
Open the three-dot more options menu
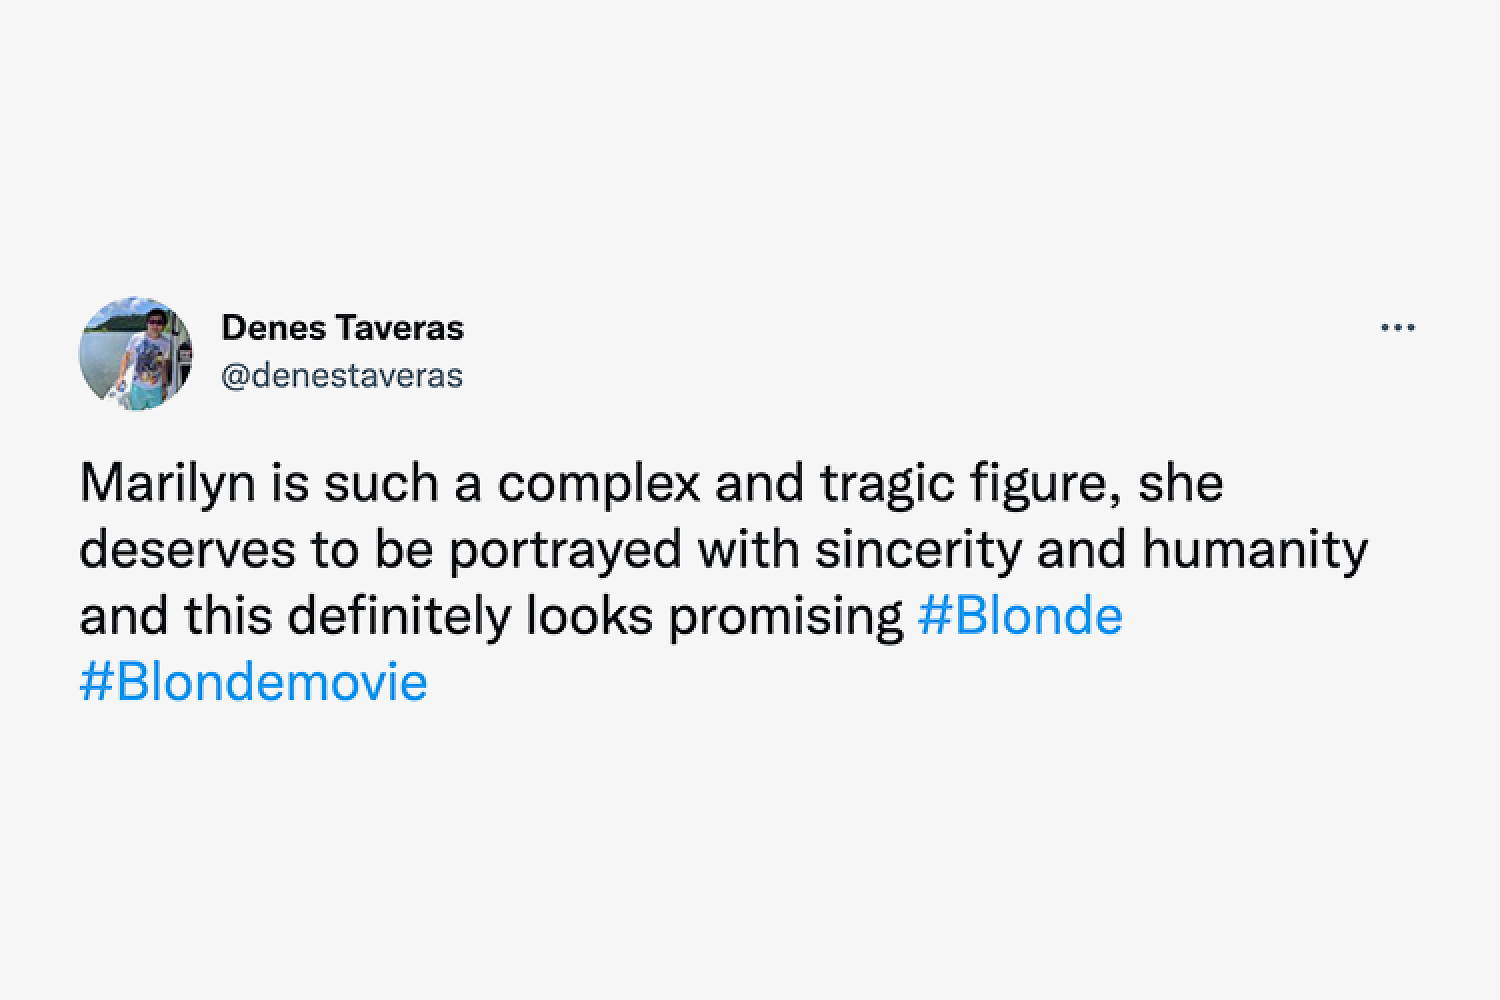tap(1397, 327)
